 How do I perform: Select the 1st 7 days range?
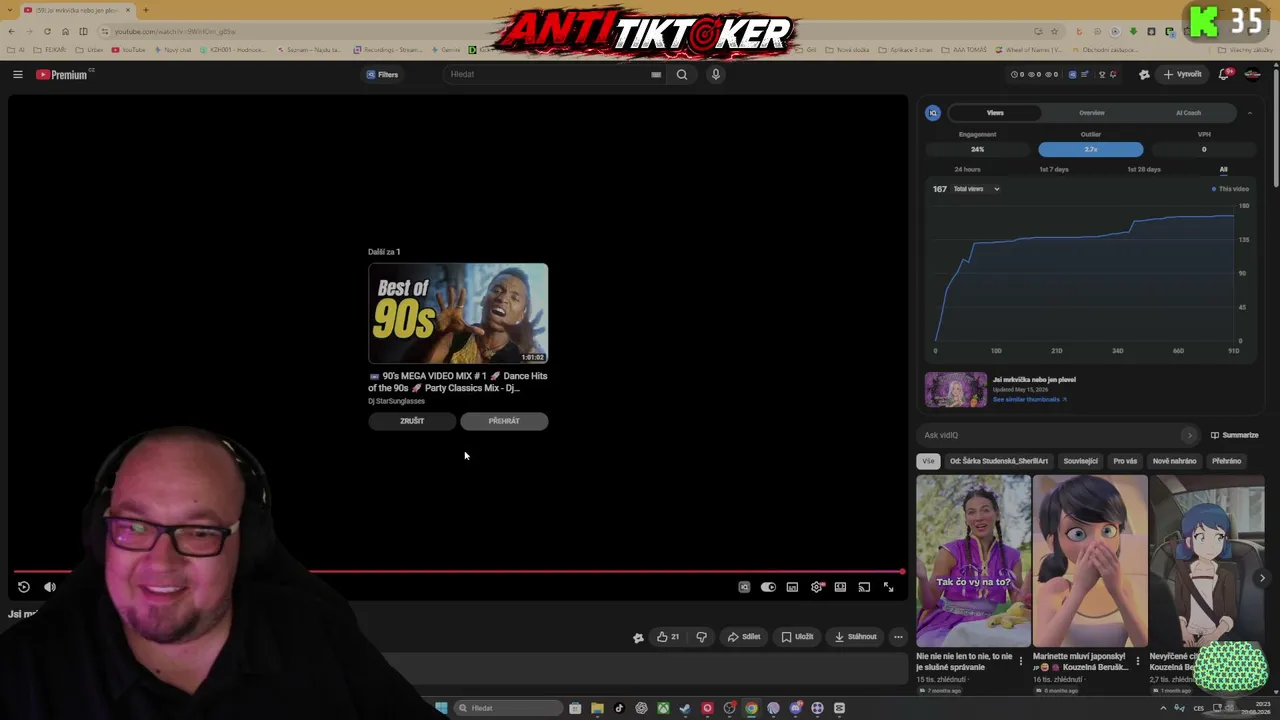[x=1054, y=169]
